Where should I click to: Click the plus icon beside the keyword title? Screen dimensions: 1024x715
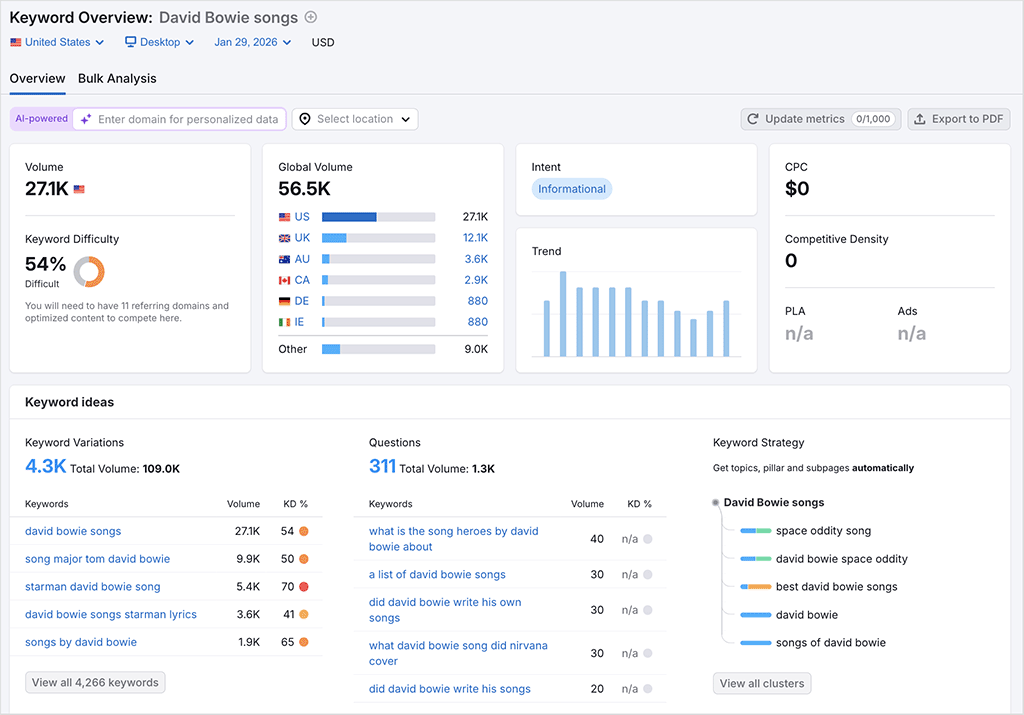coord(309,17)
